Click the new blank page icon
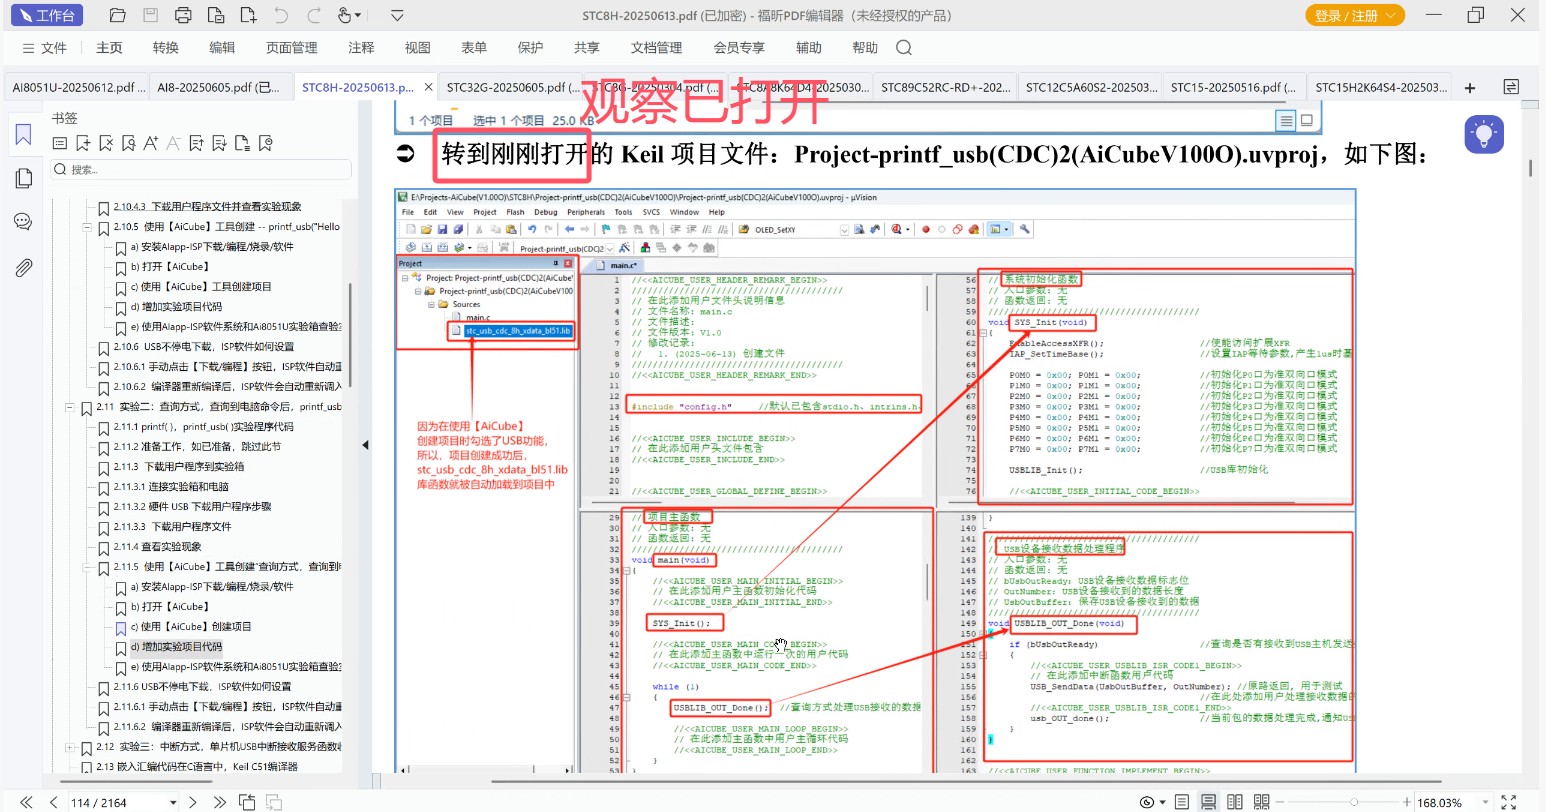The height and width of the screenshot is (812, 1546). (x=248, y=15)
